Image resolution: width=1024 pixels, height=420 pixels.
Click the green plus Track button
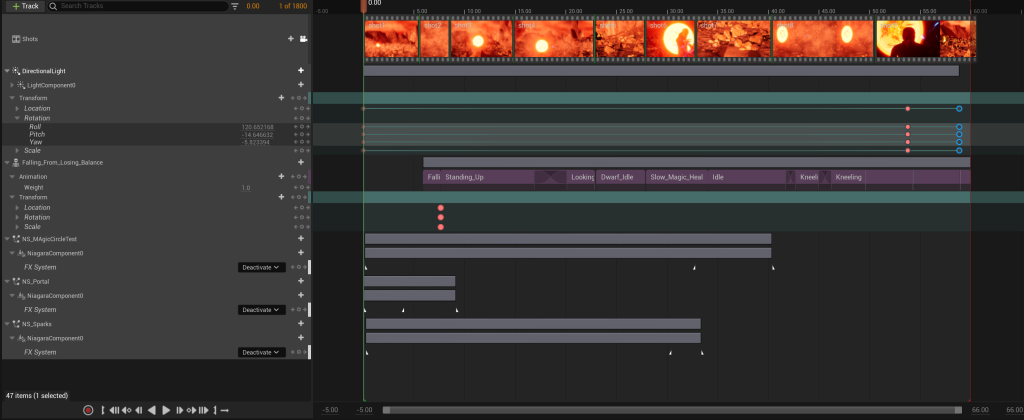25,6
